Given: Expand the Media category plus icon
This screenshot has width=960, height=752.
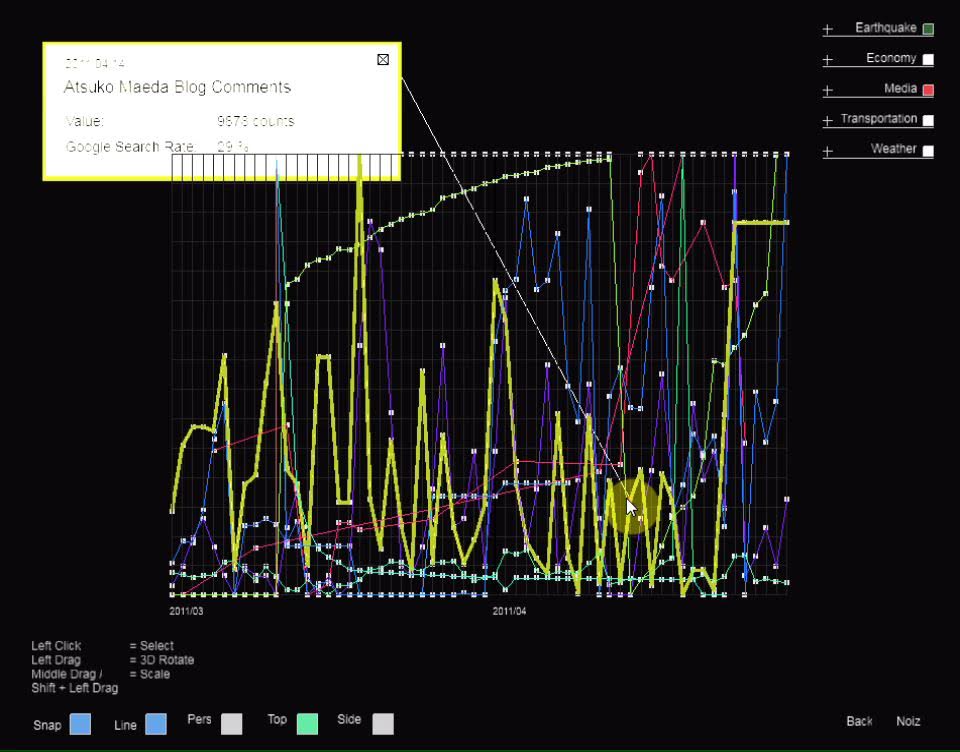Looking at the screenshot, I should pos(827,90).
